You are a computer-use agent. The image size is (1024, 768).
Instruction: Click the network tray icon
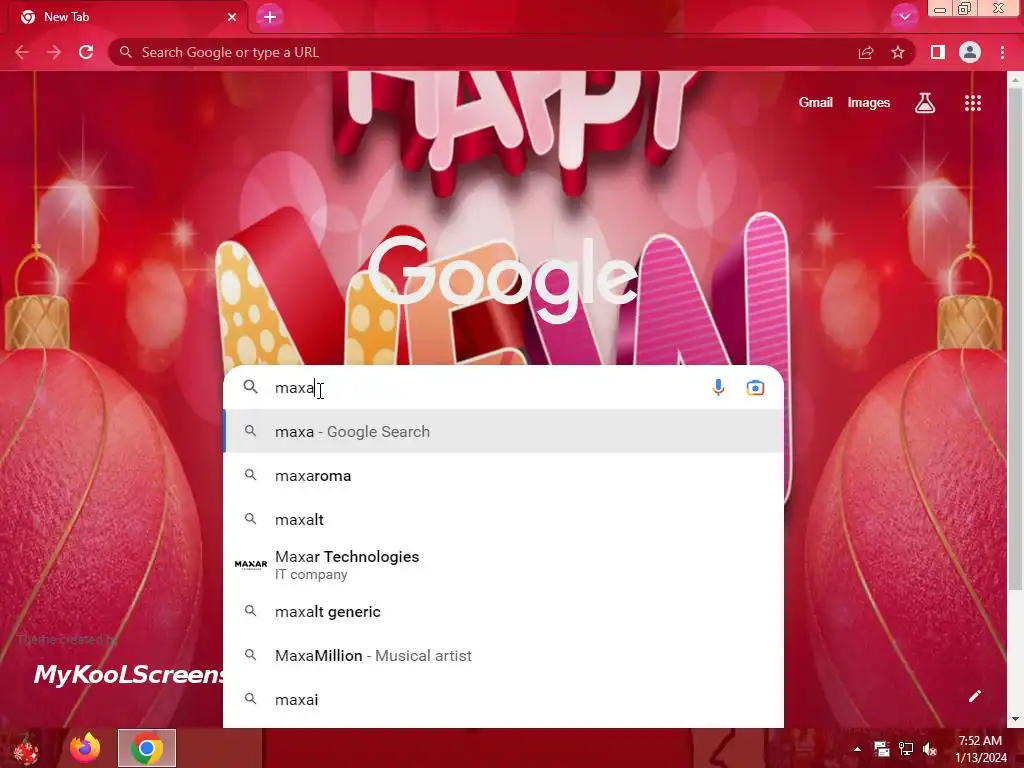[x=905, y=749]
